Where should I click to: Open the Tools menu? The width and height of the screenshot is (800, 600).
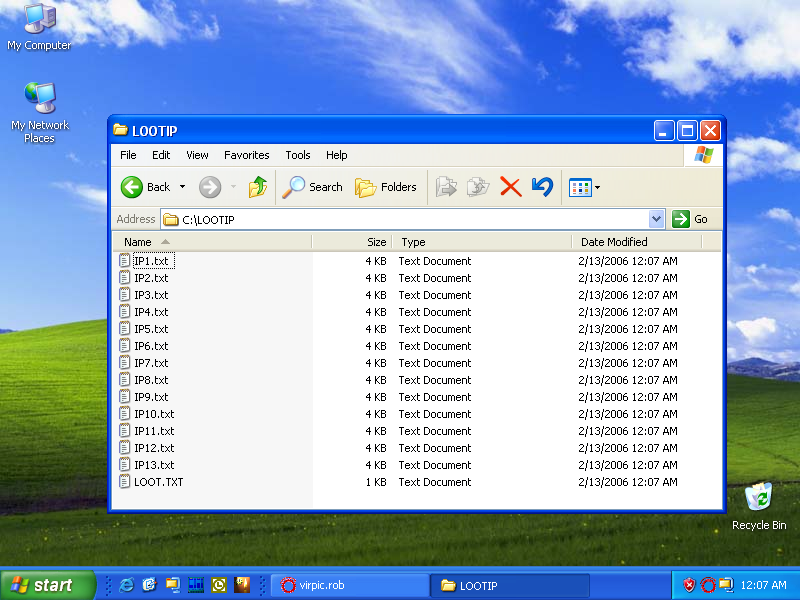pyautogui.click(x=297, y=155)
